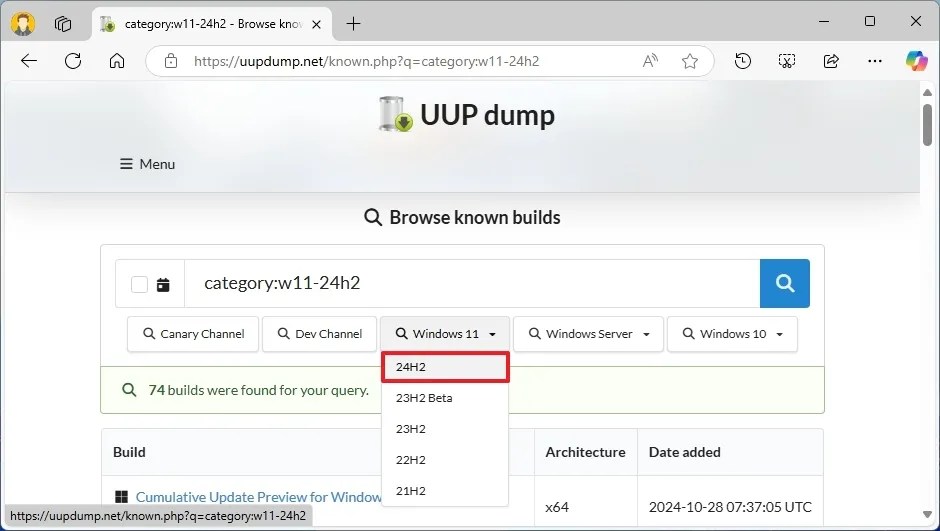Open a new browser tab
Screen dimensions: 940x531
[354, 24]
